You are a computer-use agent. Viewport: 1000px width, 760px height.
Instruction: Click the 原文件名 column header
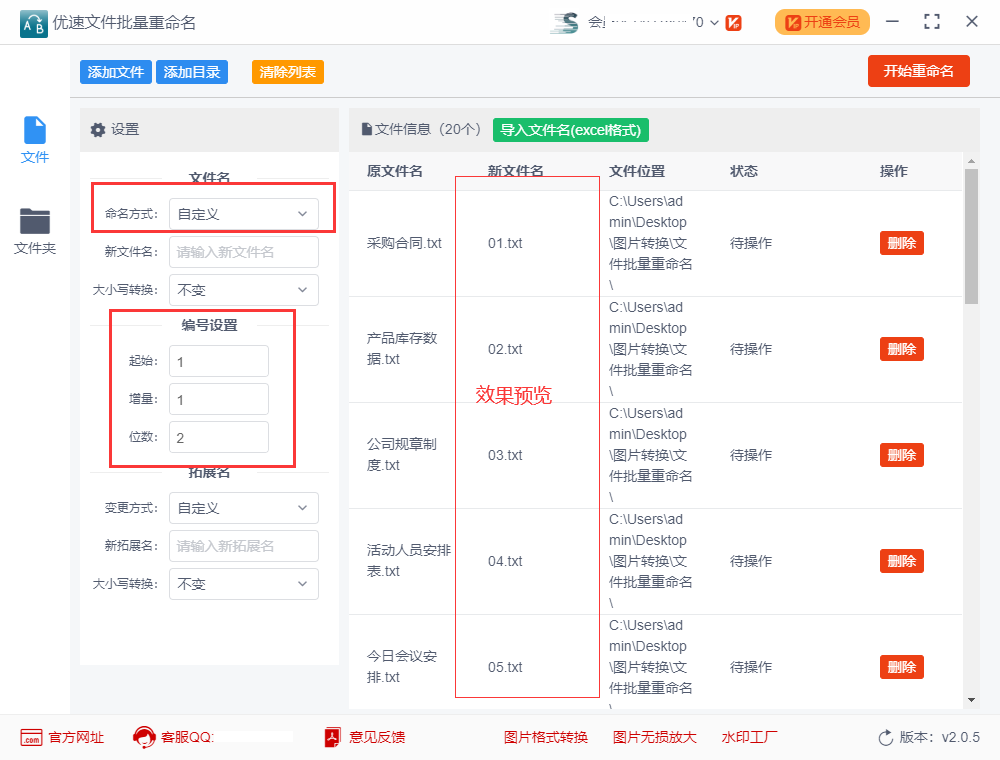pyautogui.click(x=395, y=171)
